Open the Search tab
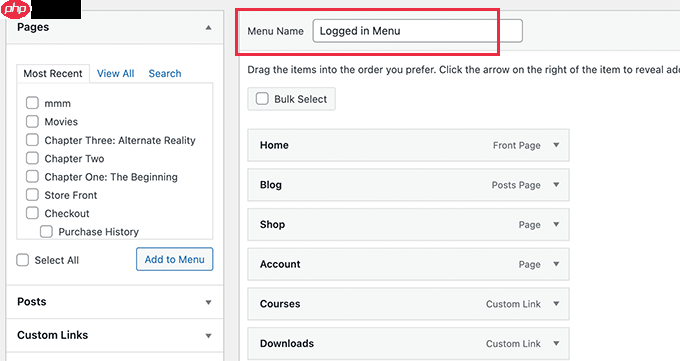 click(165, 73)
